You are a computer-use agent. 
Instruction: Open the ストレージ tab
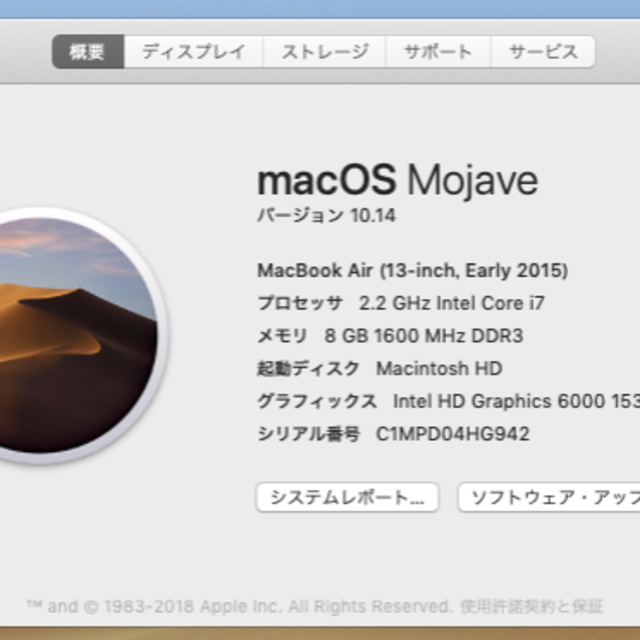[x=324, y=52]
